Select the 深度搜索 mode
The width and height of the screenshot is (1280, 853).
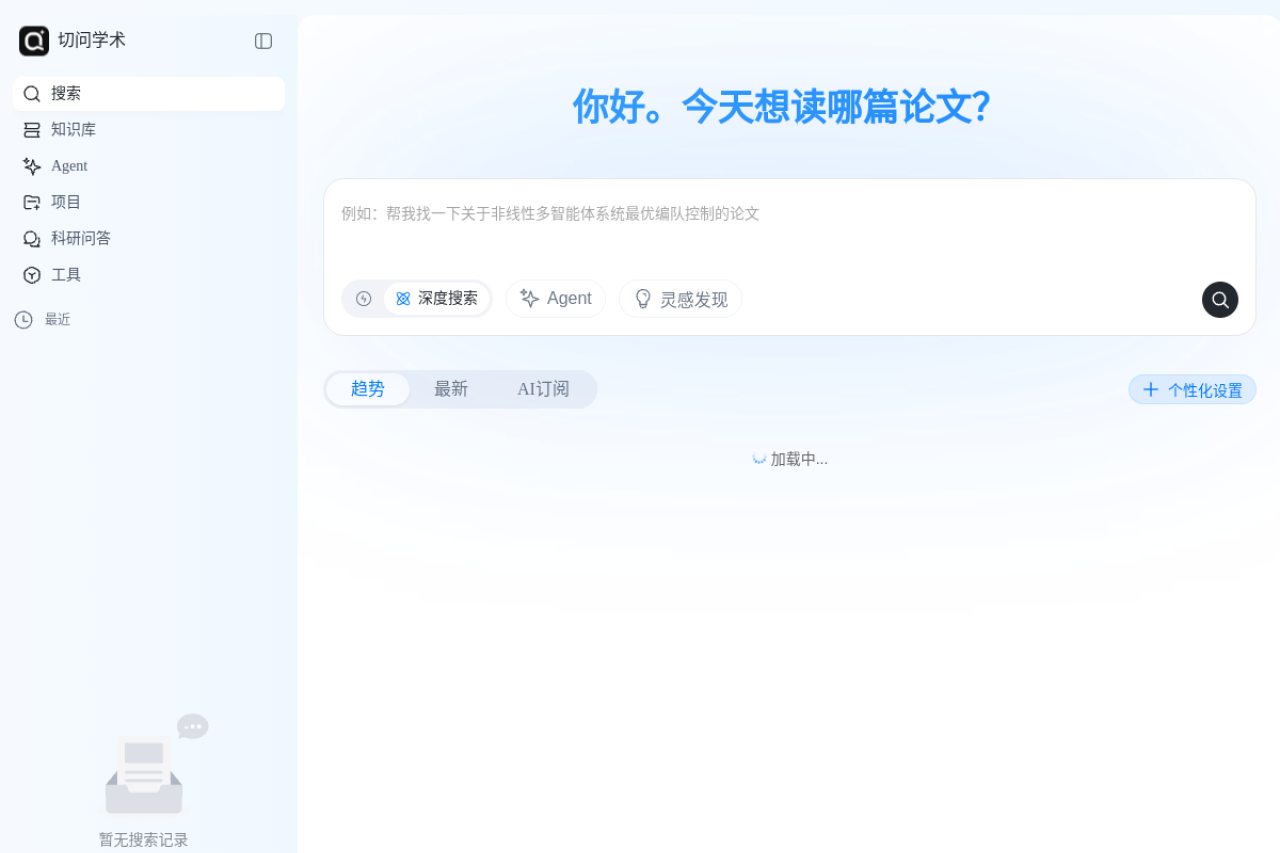[x=436, y=299]
